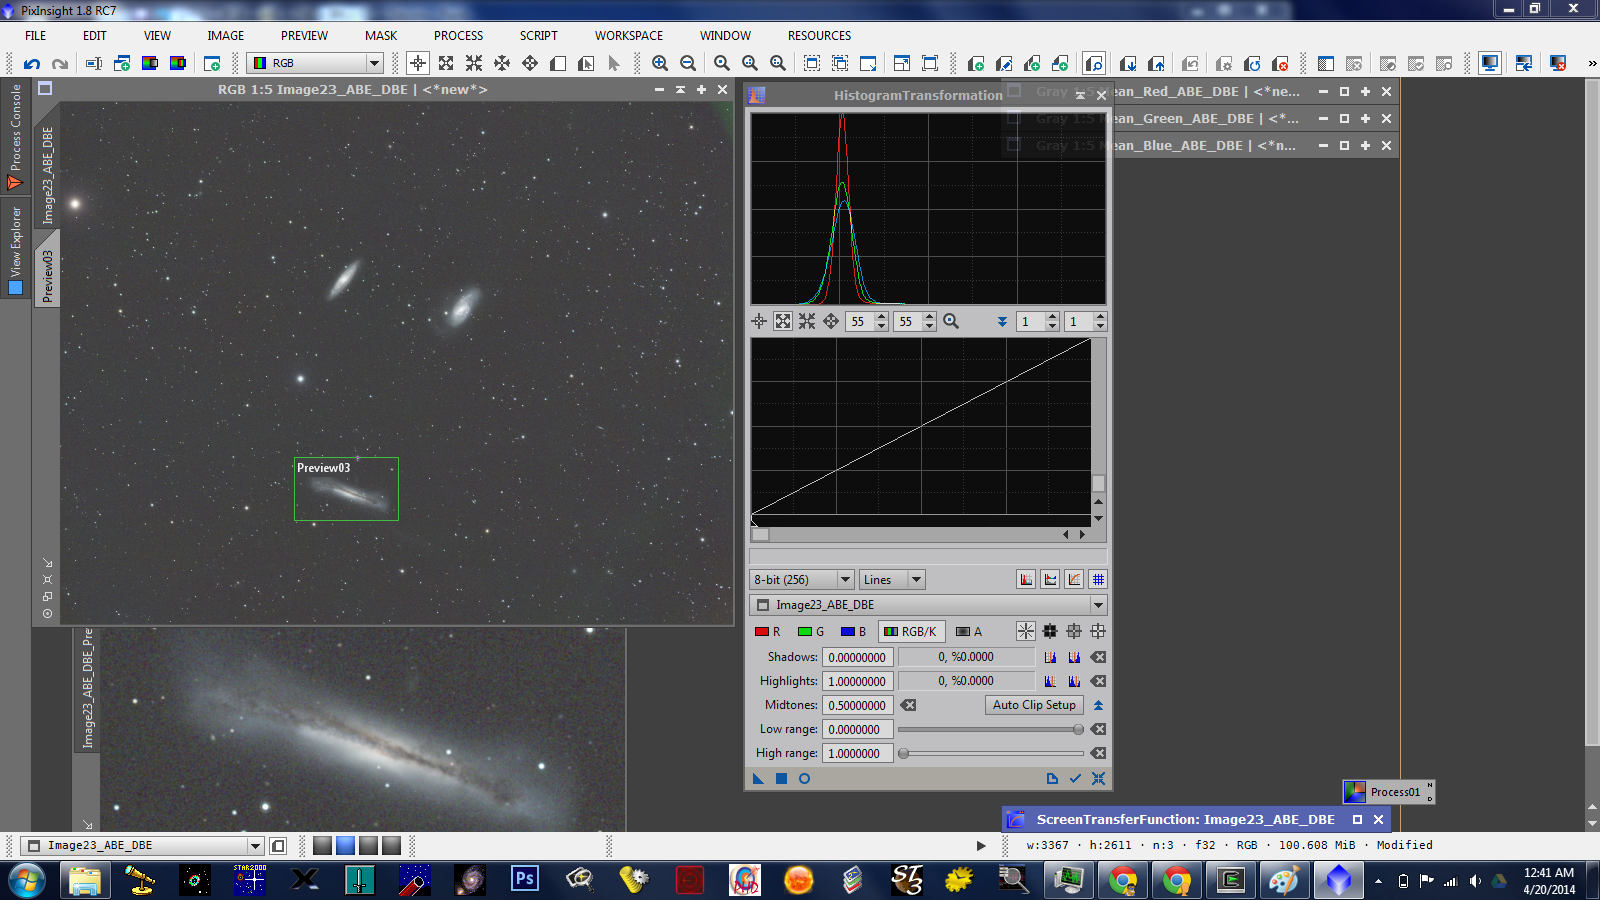Select the Blue channel button
Image resolution: width=1600 pixels, height=900 pixels.
coord(853,631)
